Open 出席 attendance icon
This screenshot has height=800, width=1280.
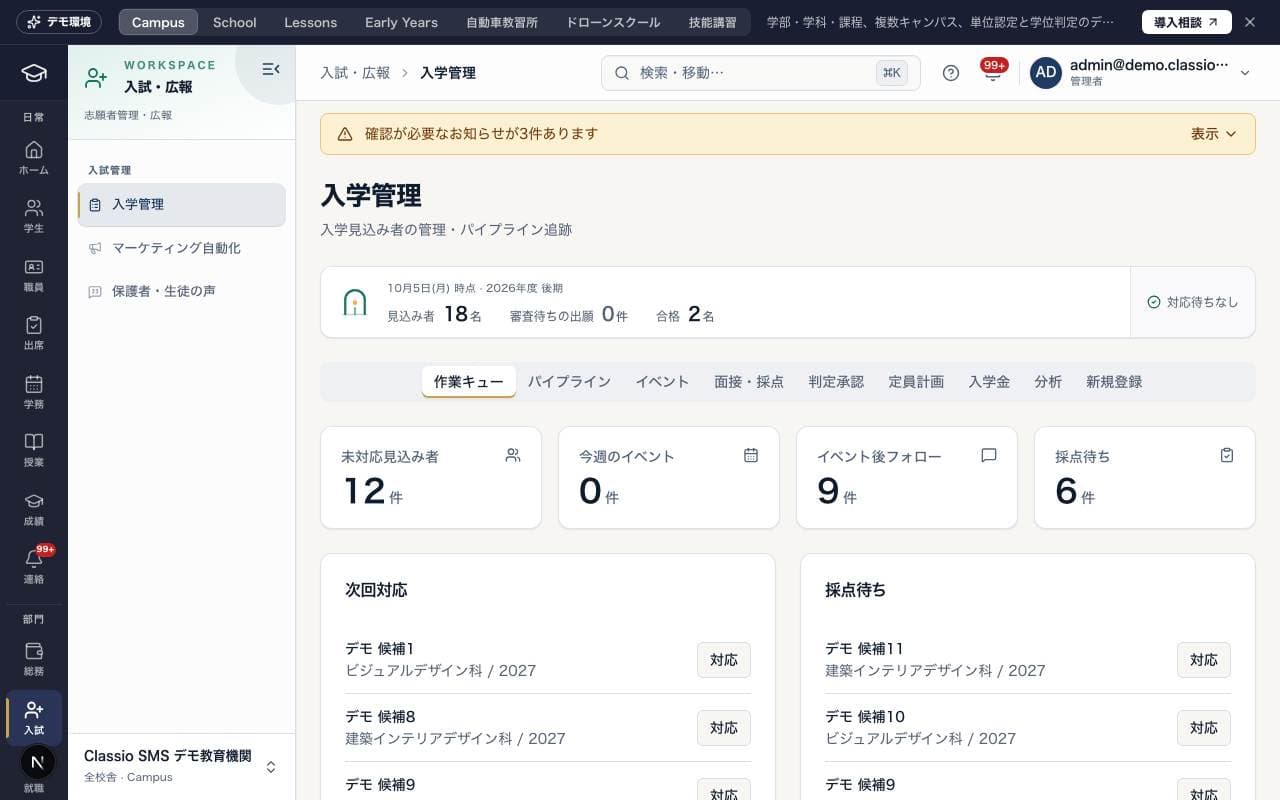[34, 333]
